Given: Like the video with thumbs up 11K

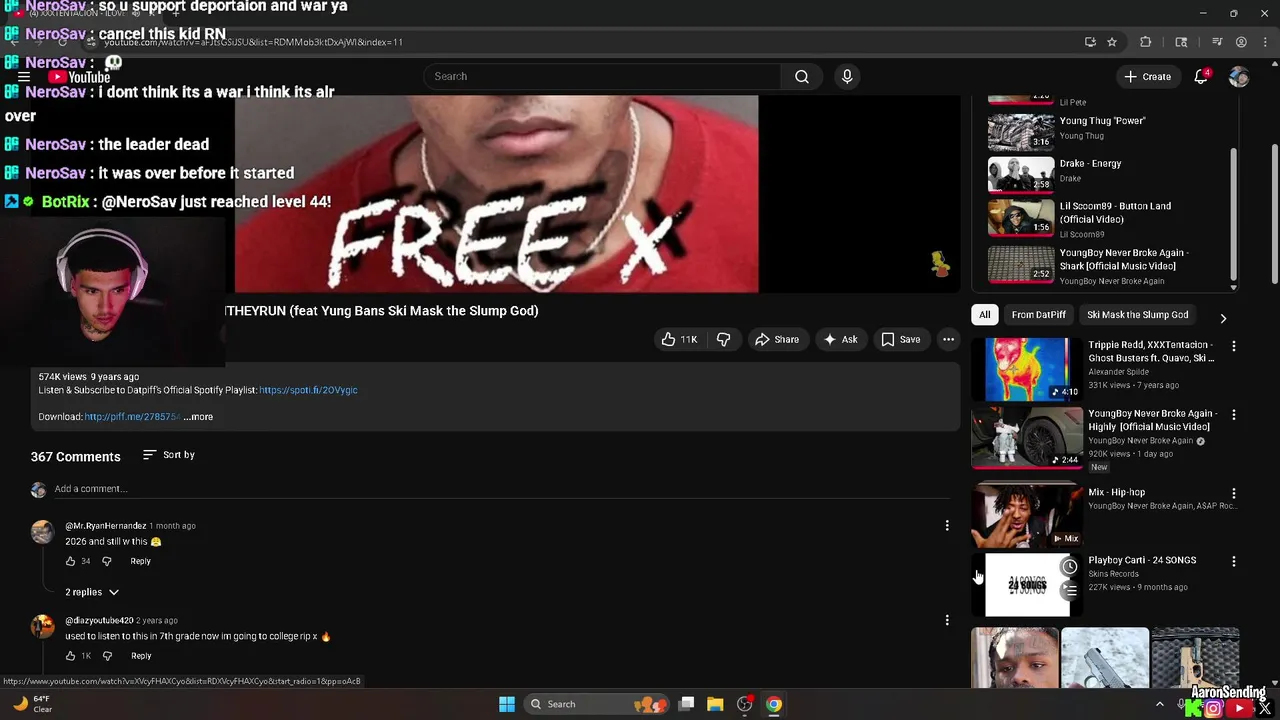Looking at the screenshot, I should click(679, 340).
